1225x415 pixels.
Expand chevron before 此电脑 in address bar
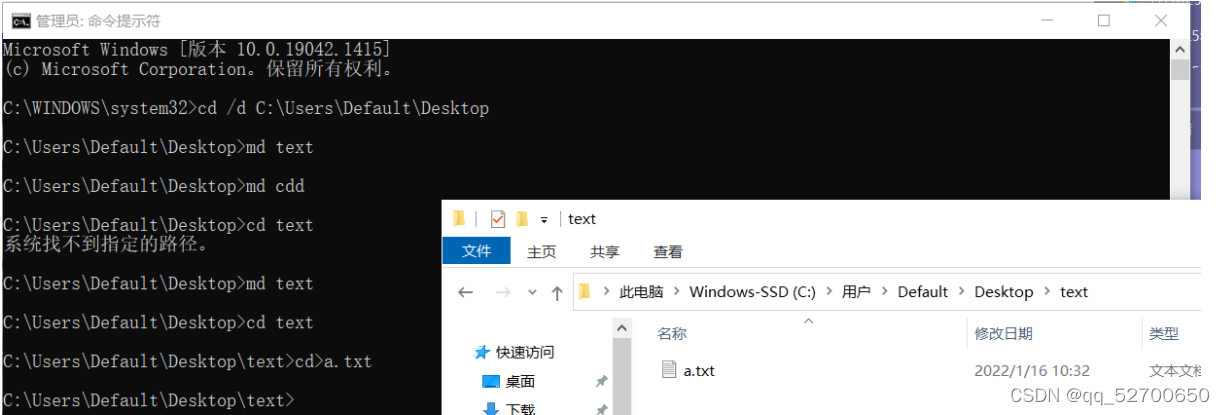pyautogui.click(x=606, y=292)
